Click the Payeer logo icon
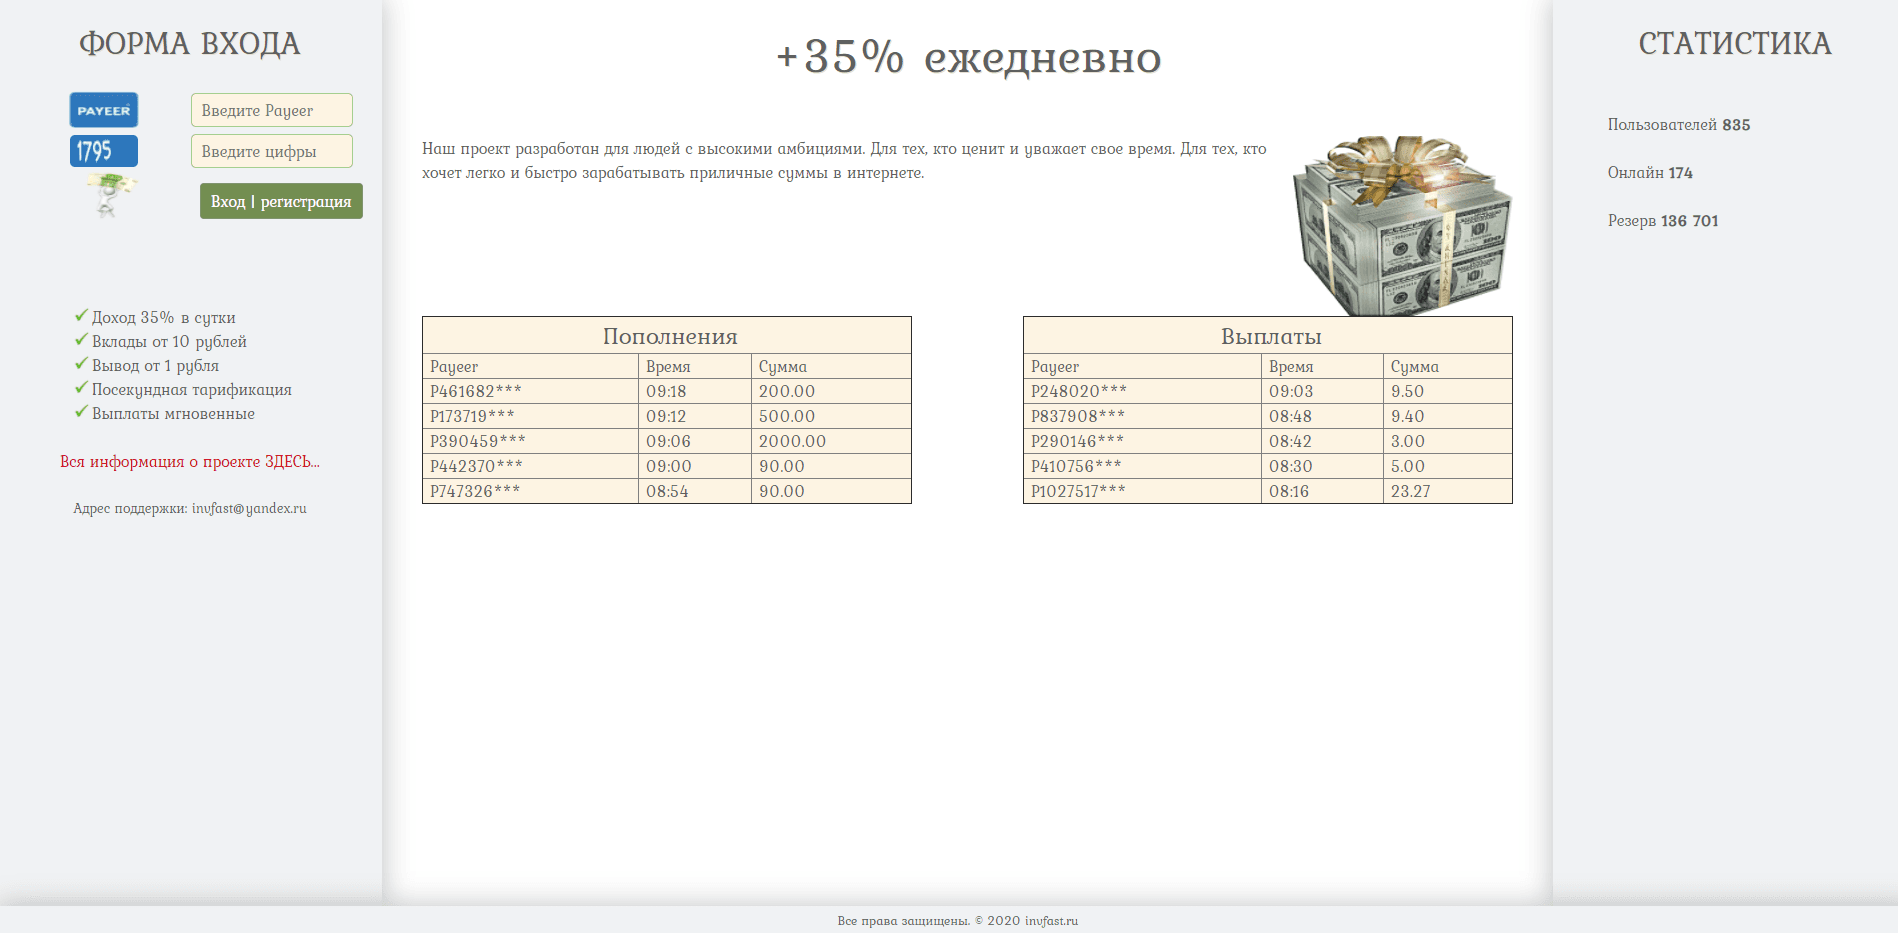Image resolution: width=1898 pixels, height=933 pixels. pyautogui.click(x=103, y=110)
